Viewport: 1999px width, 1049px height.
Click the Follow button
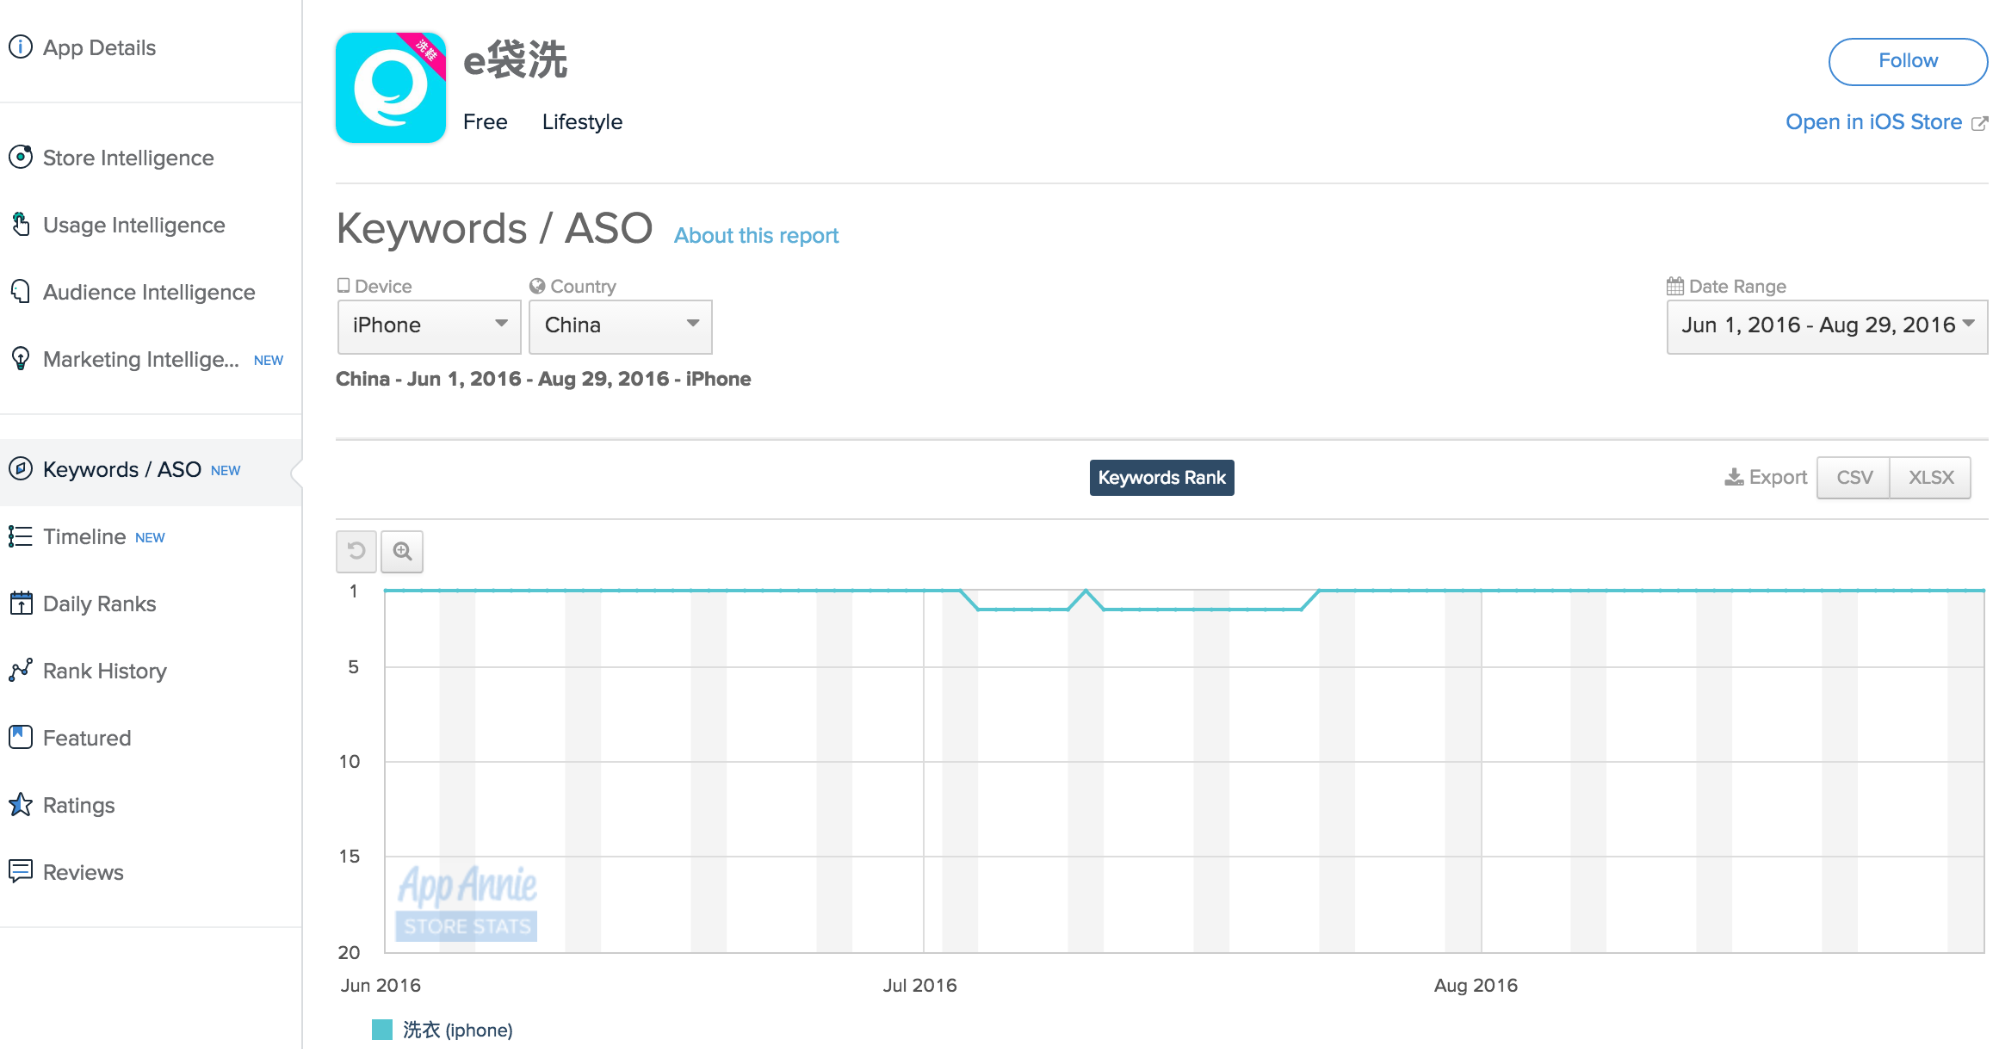tap(1908, 61)
